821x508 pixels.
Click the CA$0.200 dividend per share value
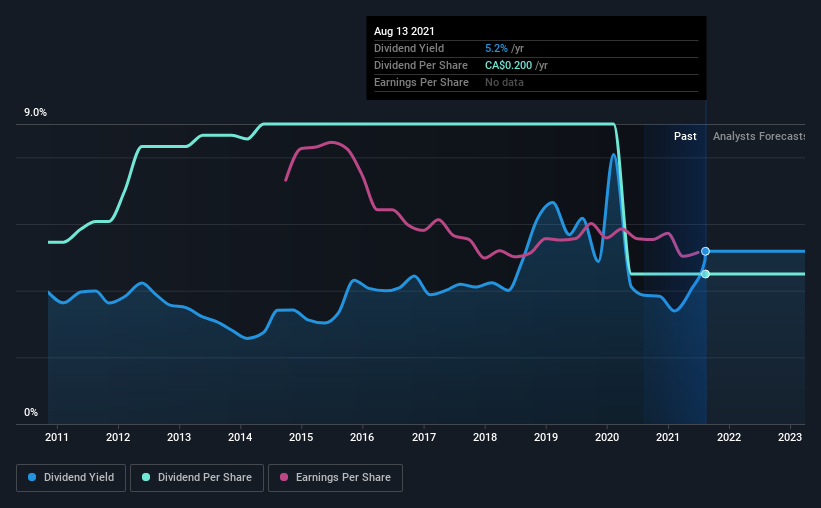(x=508, y=65)
